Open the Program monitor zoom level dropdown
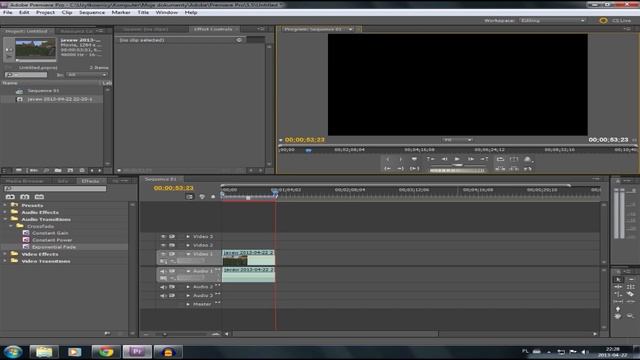The image size is (640, 360). click(x=457, y=140)
